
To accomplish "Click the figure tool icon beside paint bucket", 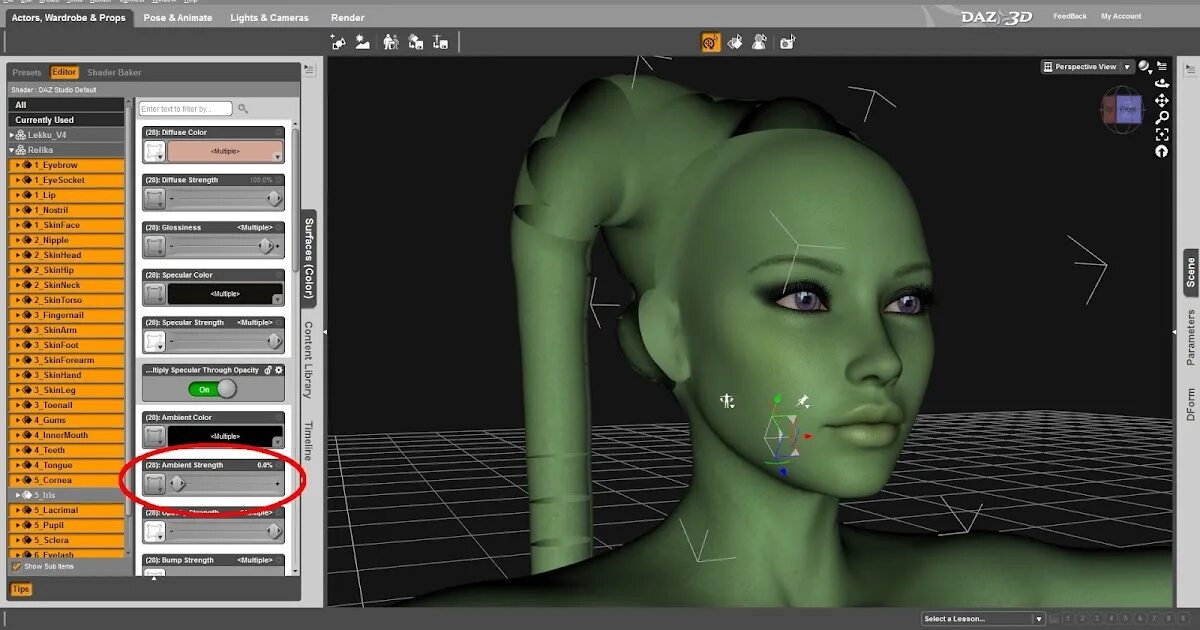I will pos(760,42).
